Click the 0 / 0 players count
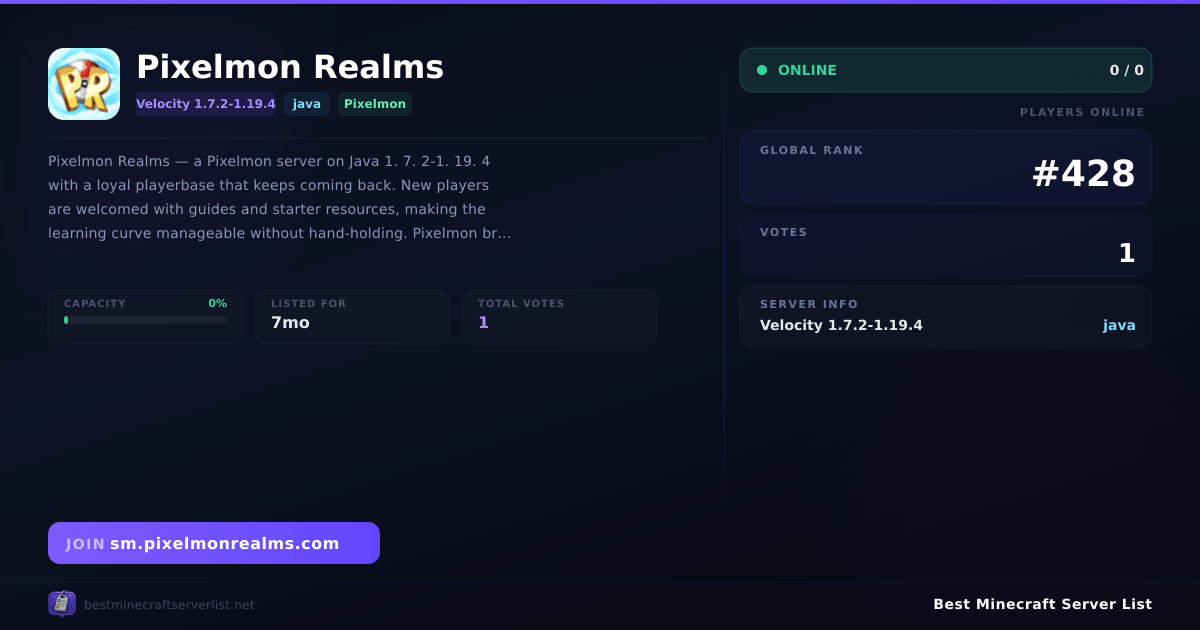Screen dimensions: 1200x630 click(1126, 70)
